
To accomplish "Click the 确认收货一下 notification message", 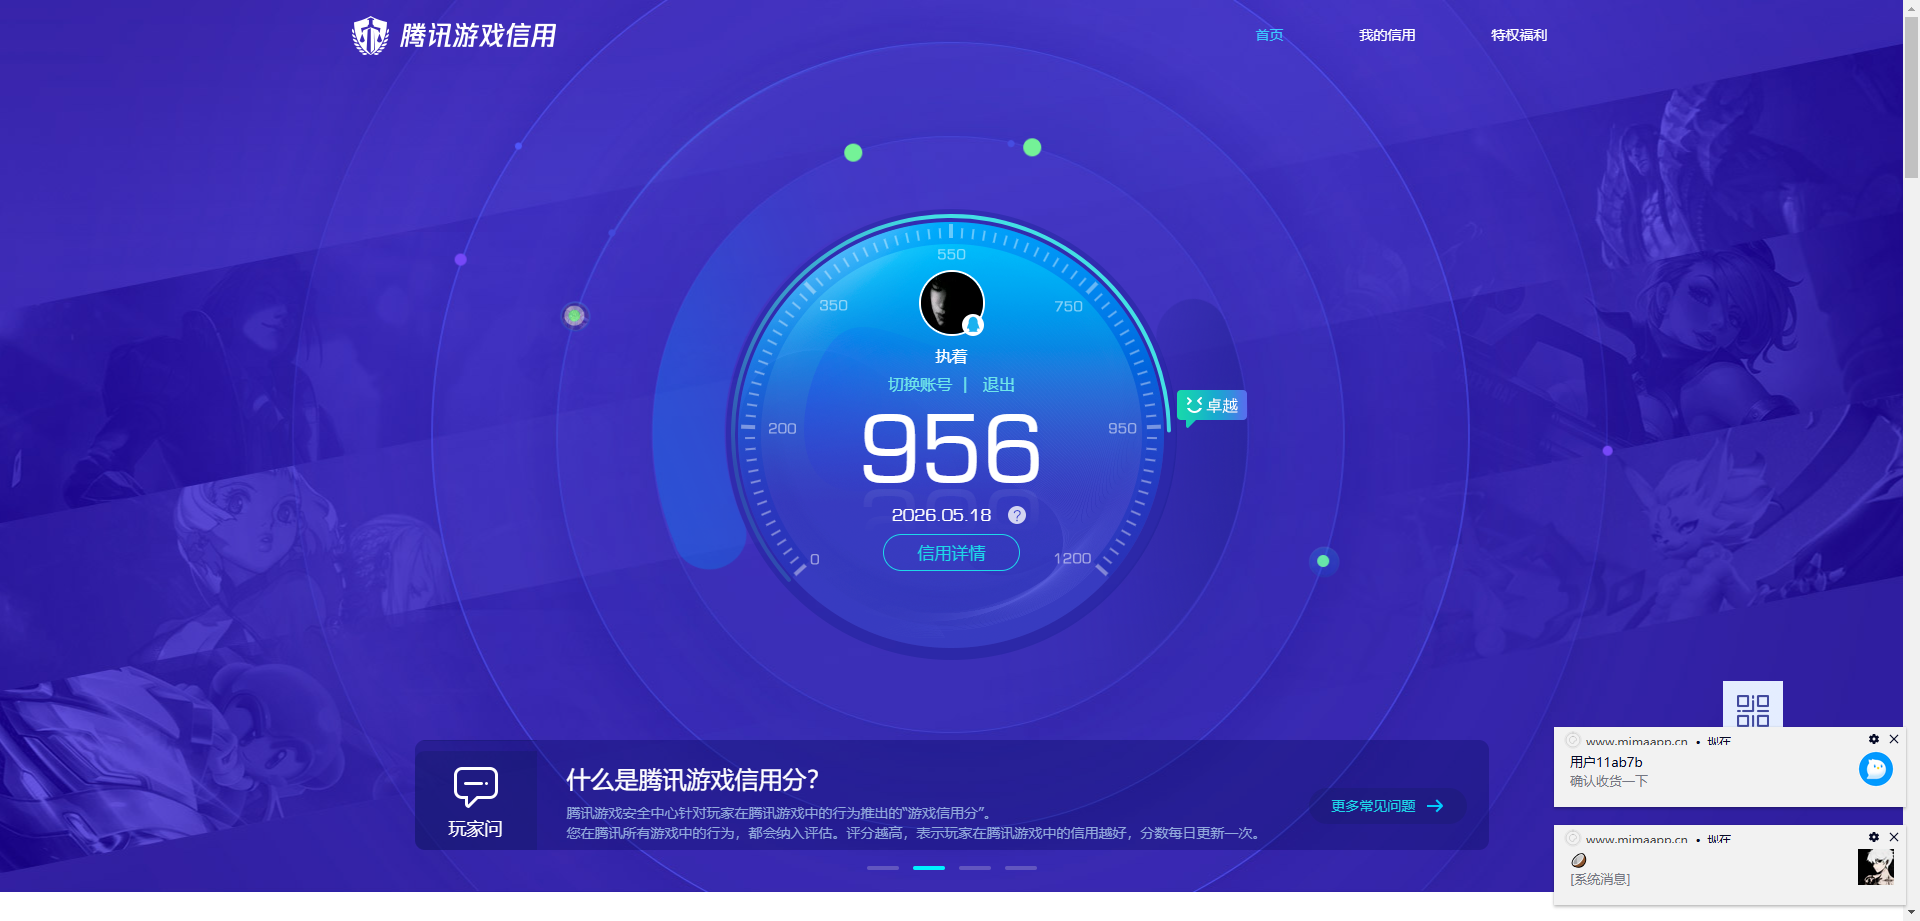I will (x=1609, y=781).
